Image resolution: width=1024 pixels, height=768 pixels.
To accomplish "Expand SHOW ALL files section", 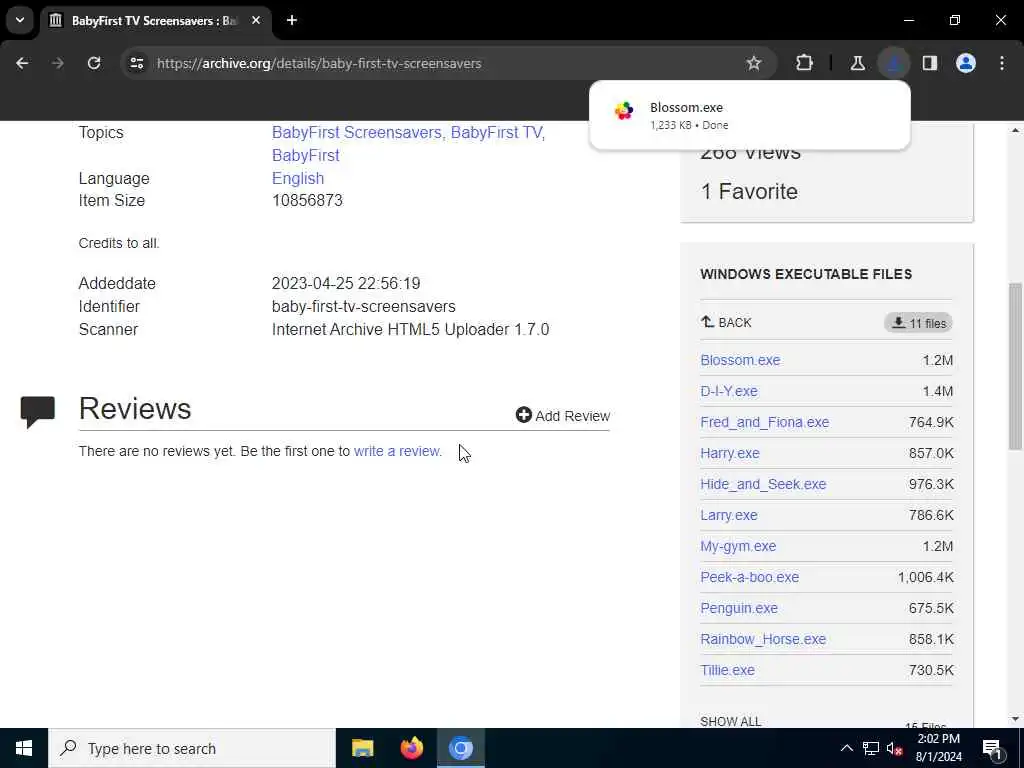I will (x=730, y=721).
